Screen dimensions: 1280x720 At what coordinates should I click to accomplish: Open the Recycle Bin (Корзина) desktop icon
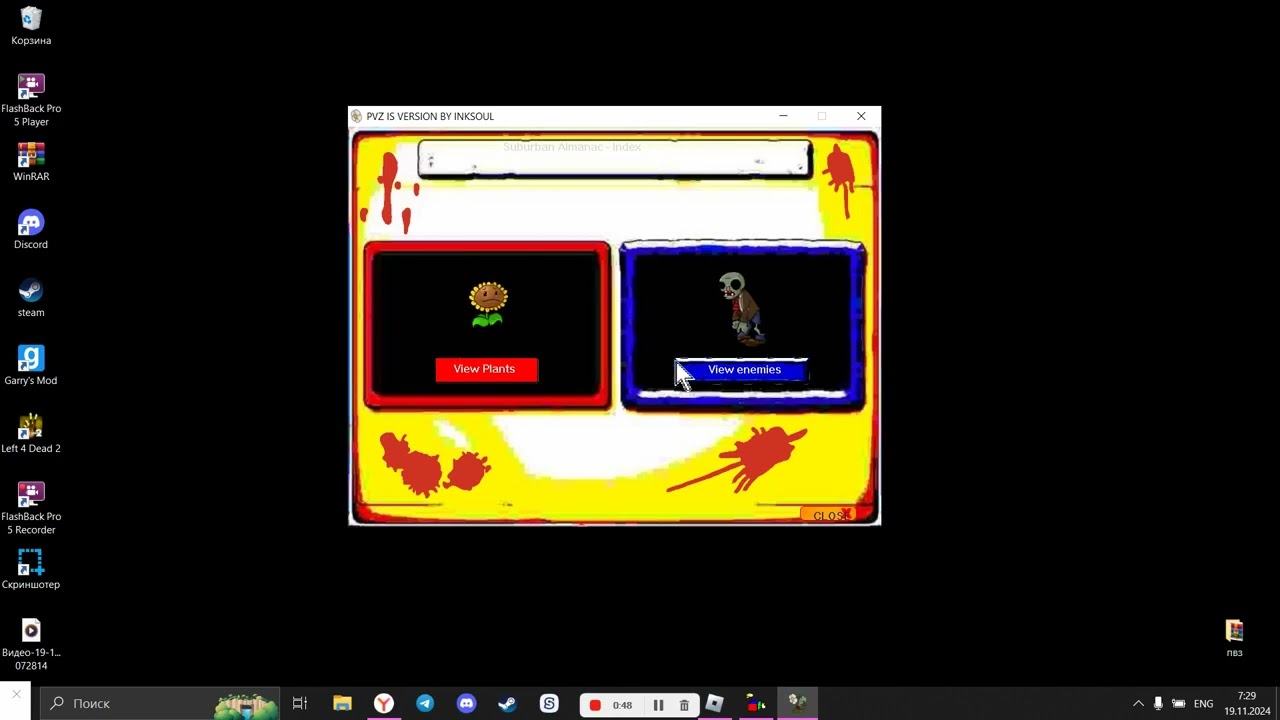(31, 26)
